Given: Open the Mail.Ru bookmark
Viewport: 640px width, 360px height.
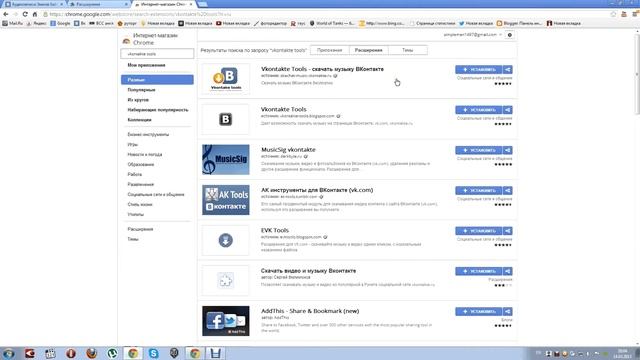Looking at the screenshot, I should click(x=13, y=23).
